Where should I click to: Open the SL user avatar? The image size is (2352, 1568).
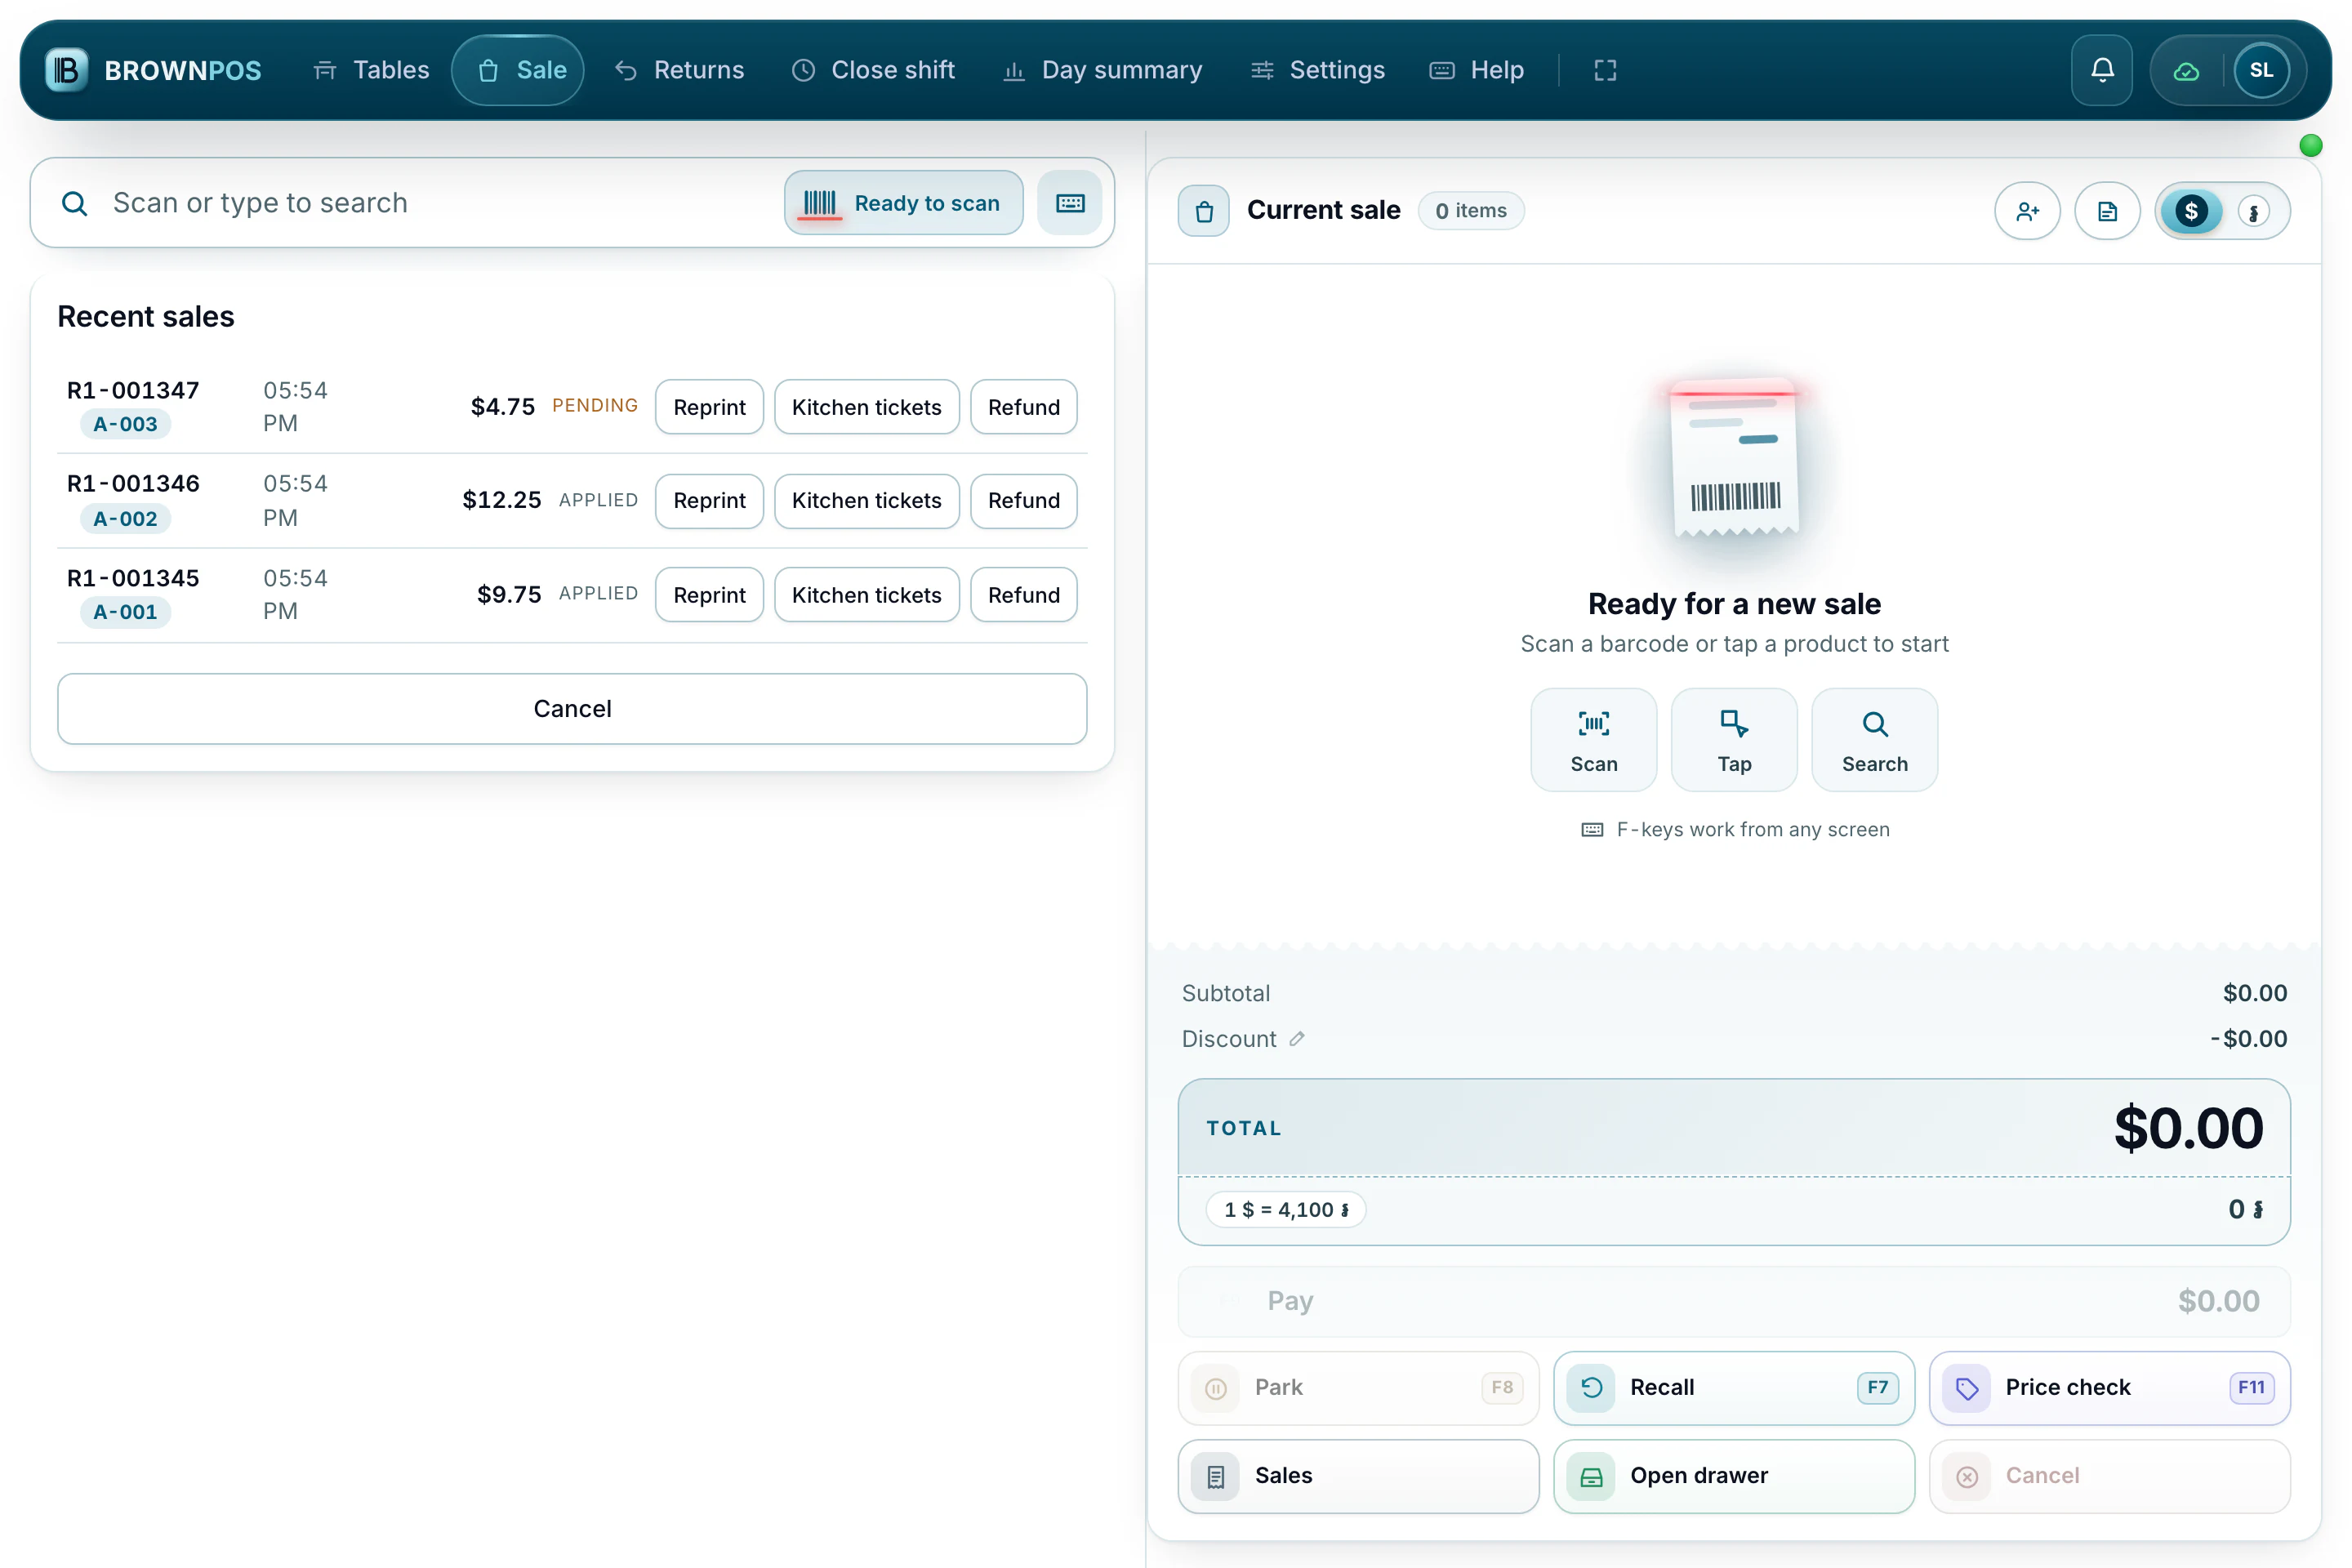[x=2261, y=70]
